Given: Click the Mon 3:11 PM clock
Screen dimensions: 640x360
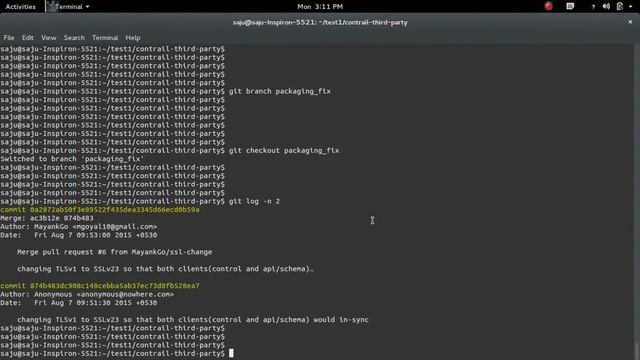Looking at the screenshot, I should [x=320, y=7].
